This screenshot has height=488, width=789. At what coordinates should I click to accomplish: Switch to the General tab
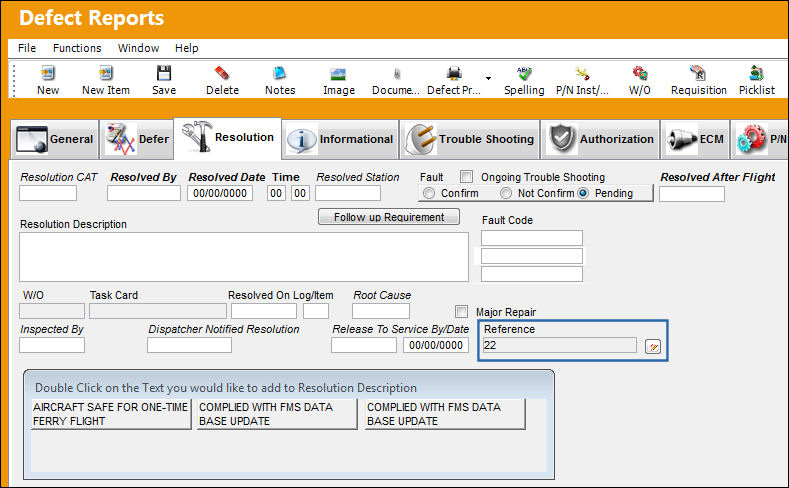coord(54,139)
